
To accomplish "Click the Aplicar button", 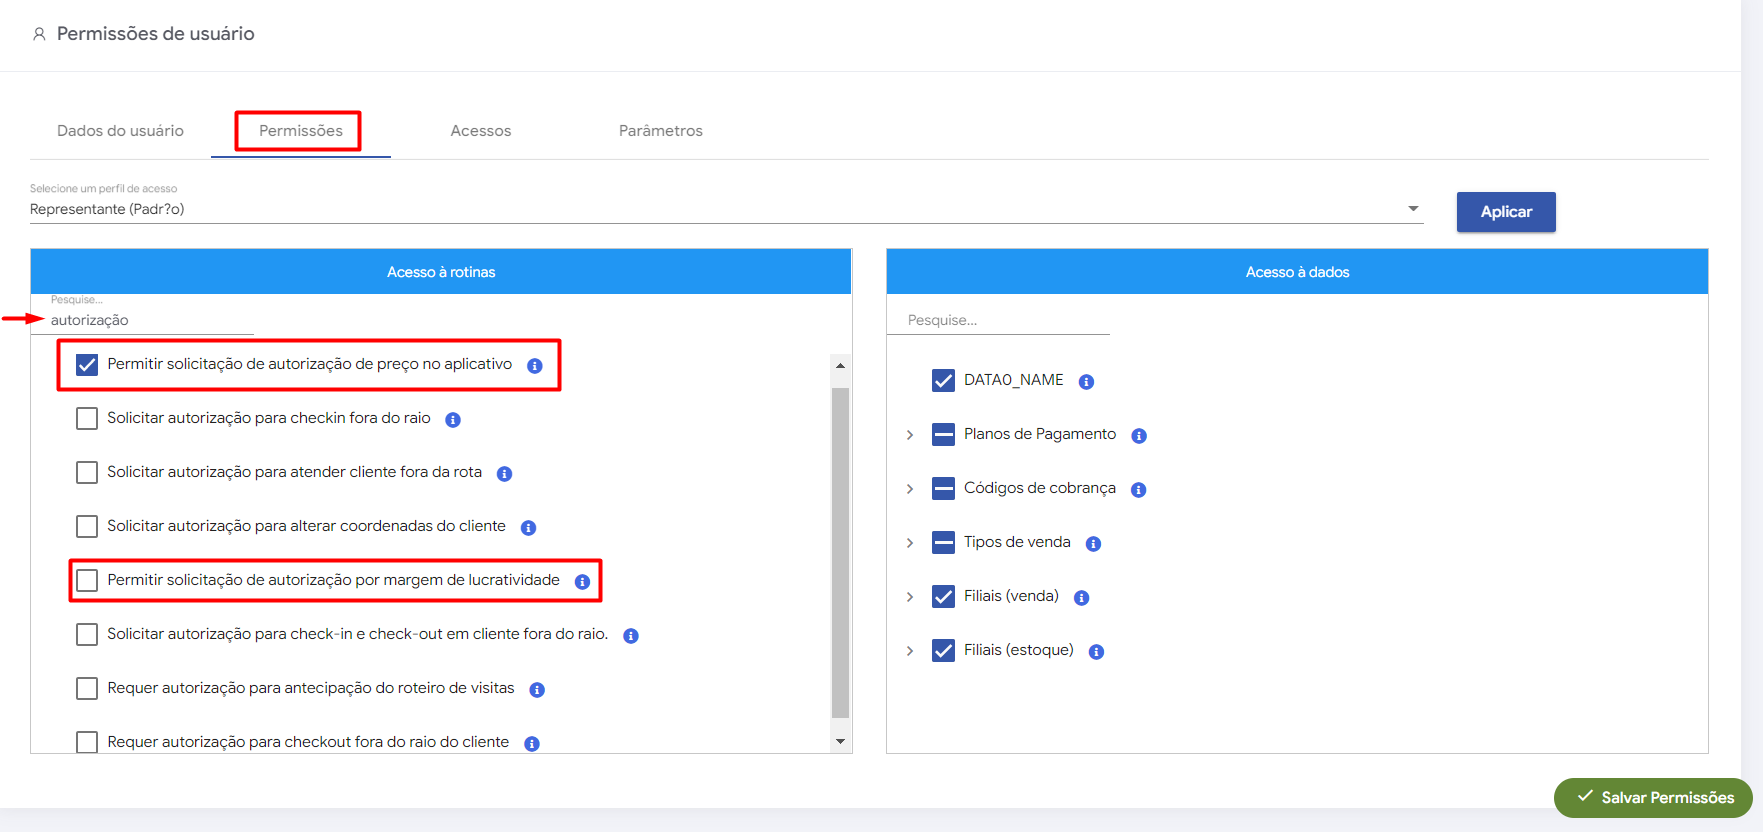I will pyautogui.click(x=1505, y=212).
